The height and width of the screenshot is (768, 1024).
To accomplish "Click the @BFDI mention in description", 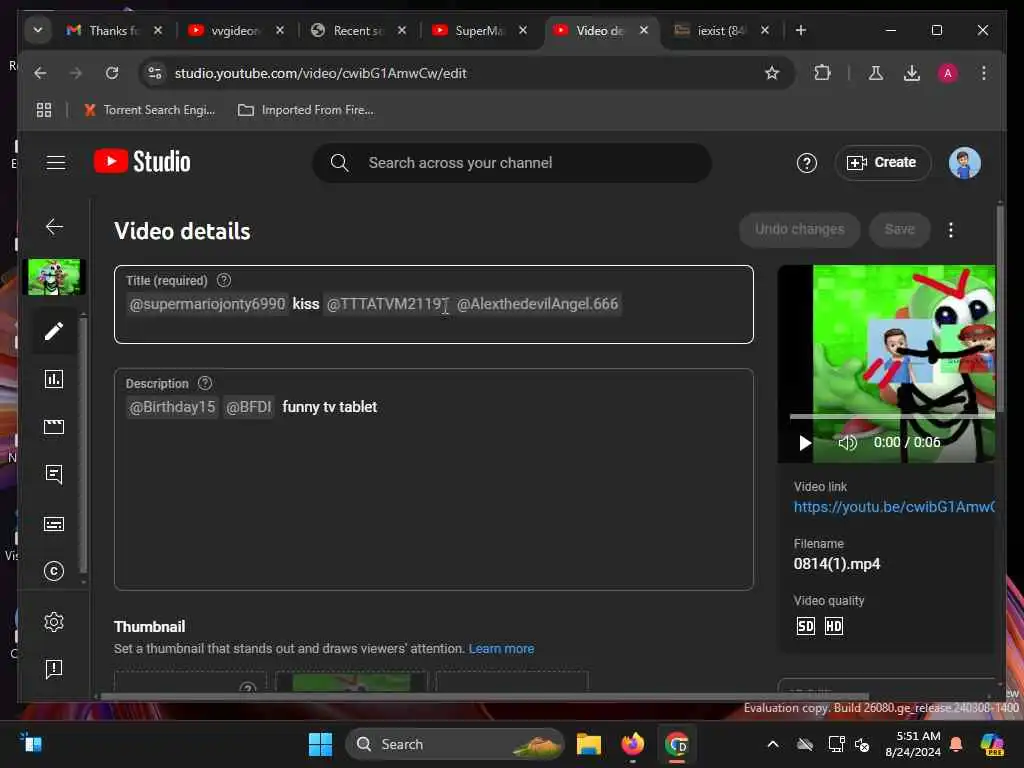I will 248,408.
